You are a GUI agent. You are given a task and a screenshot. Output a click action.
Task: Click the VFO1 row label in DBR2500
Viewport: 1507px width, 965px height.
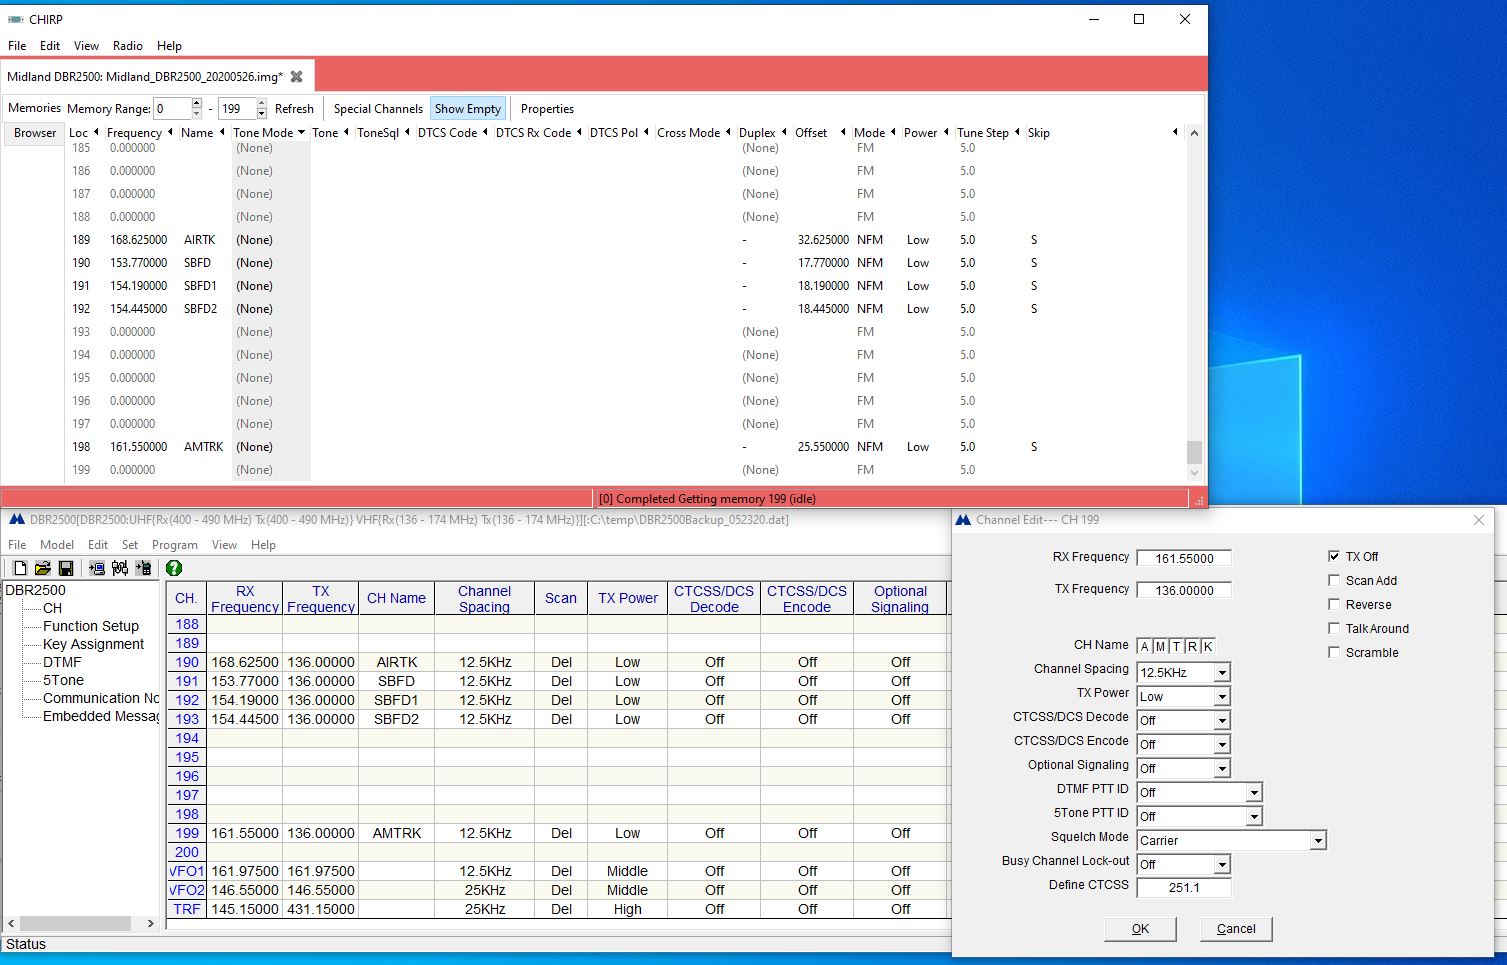click(x=187, y=871)
